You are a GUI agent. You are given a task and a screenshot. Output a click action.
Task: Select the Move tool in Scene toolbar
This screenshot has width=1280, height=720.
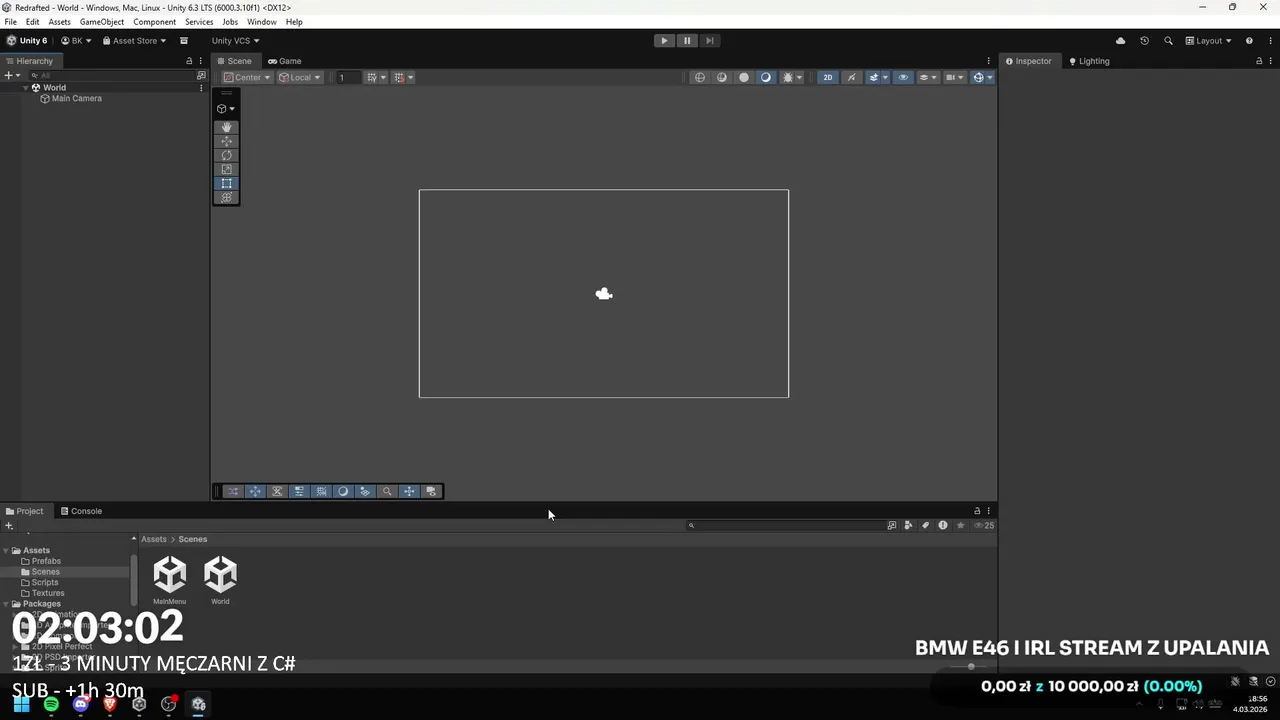(226, 141)
